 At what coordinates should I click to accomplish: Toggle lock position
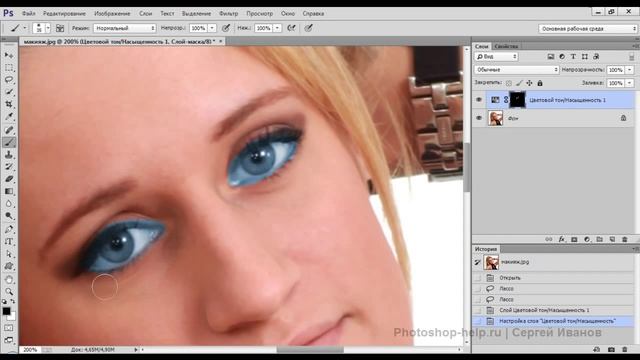coord(529,83)
